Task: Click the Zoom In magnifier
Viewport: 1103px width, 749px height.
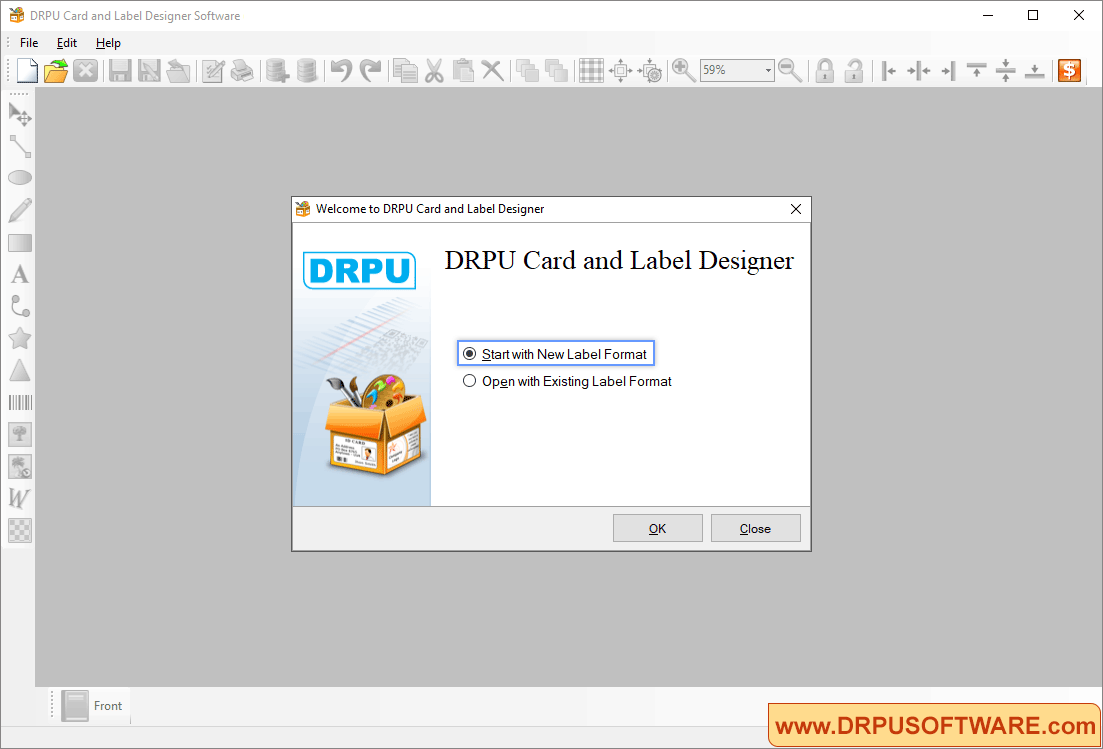Action: point(683,70)
